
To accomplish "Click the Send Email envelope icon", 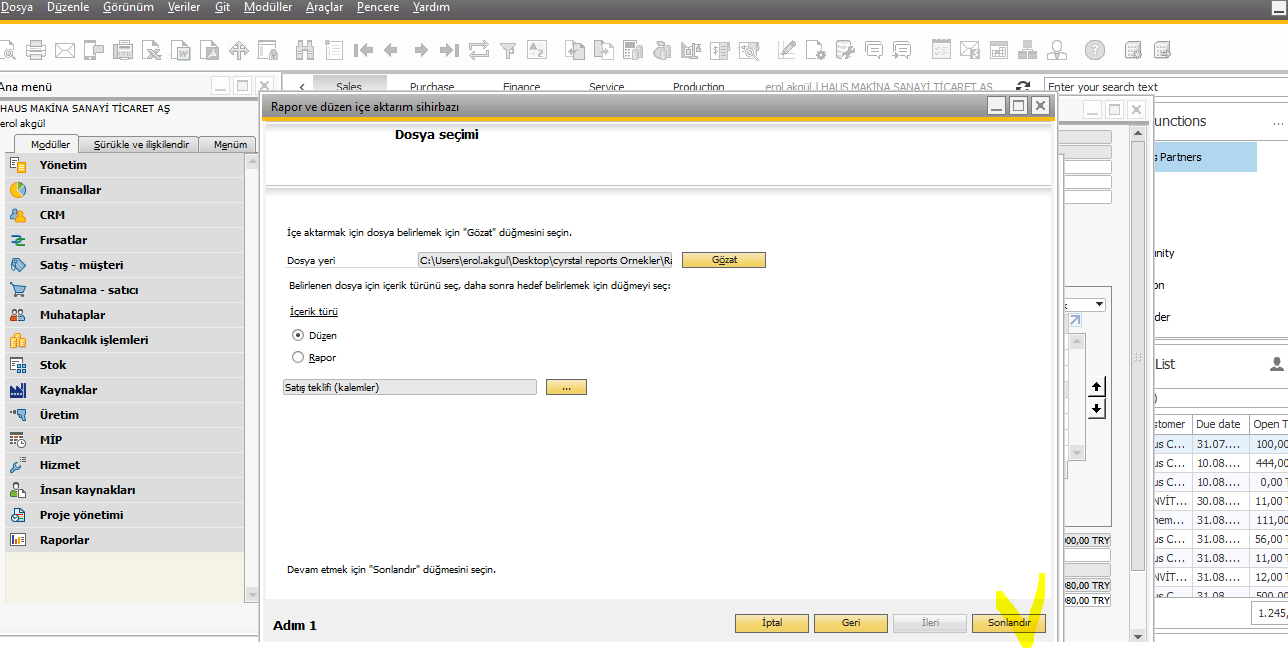I will [65, 49].
